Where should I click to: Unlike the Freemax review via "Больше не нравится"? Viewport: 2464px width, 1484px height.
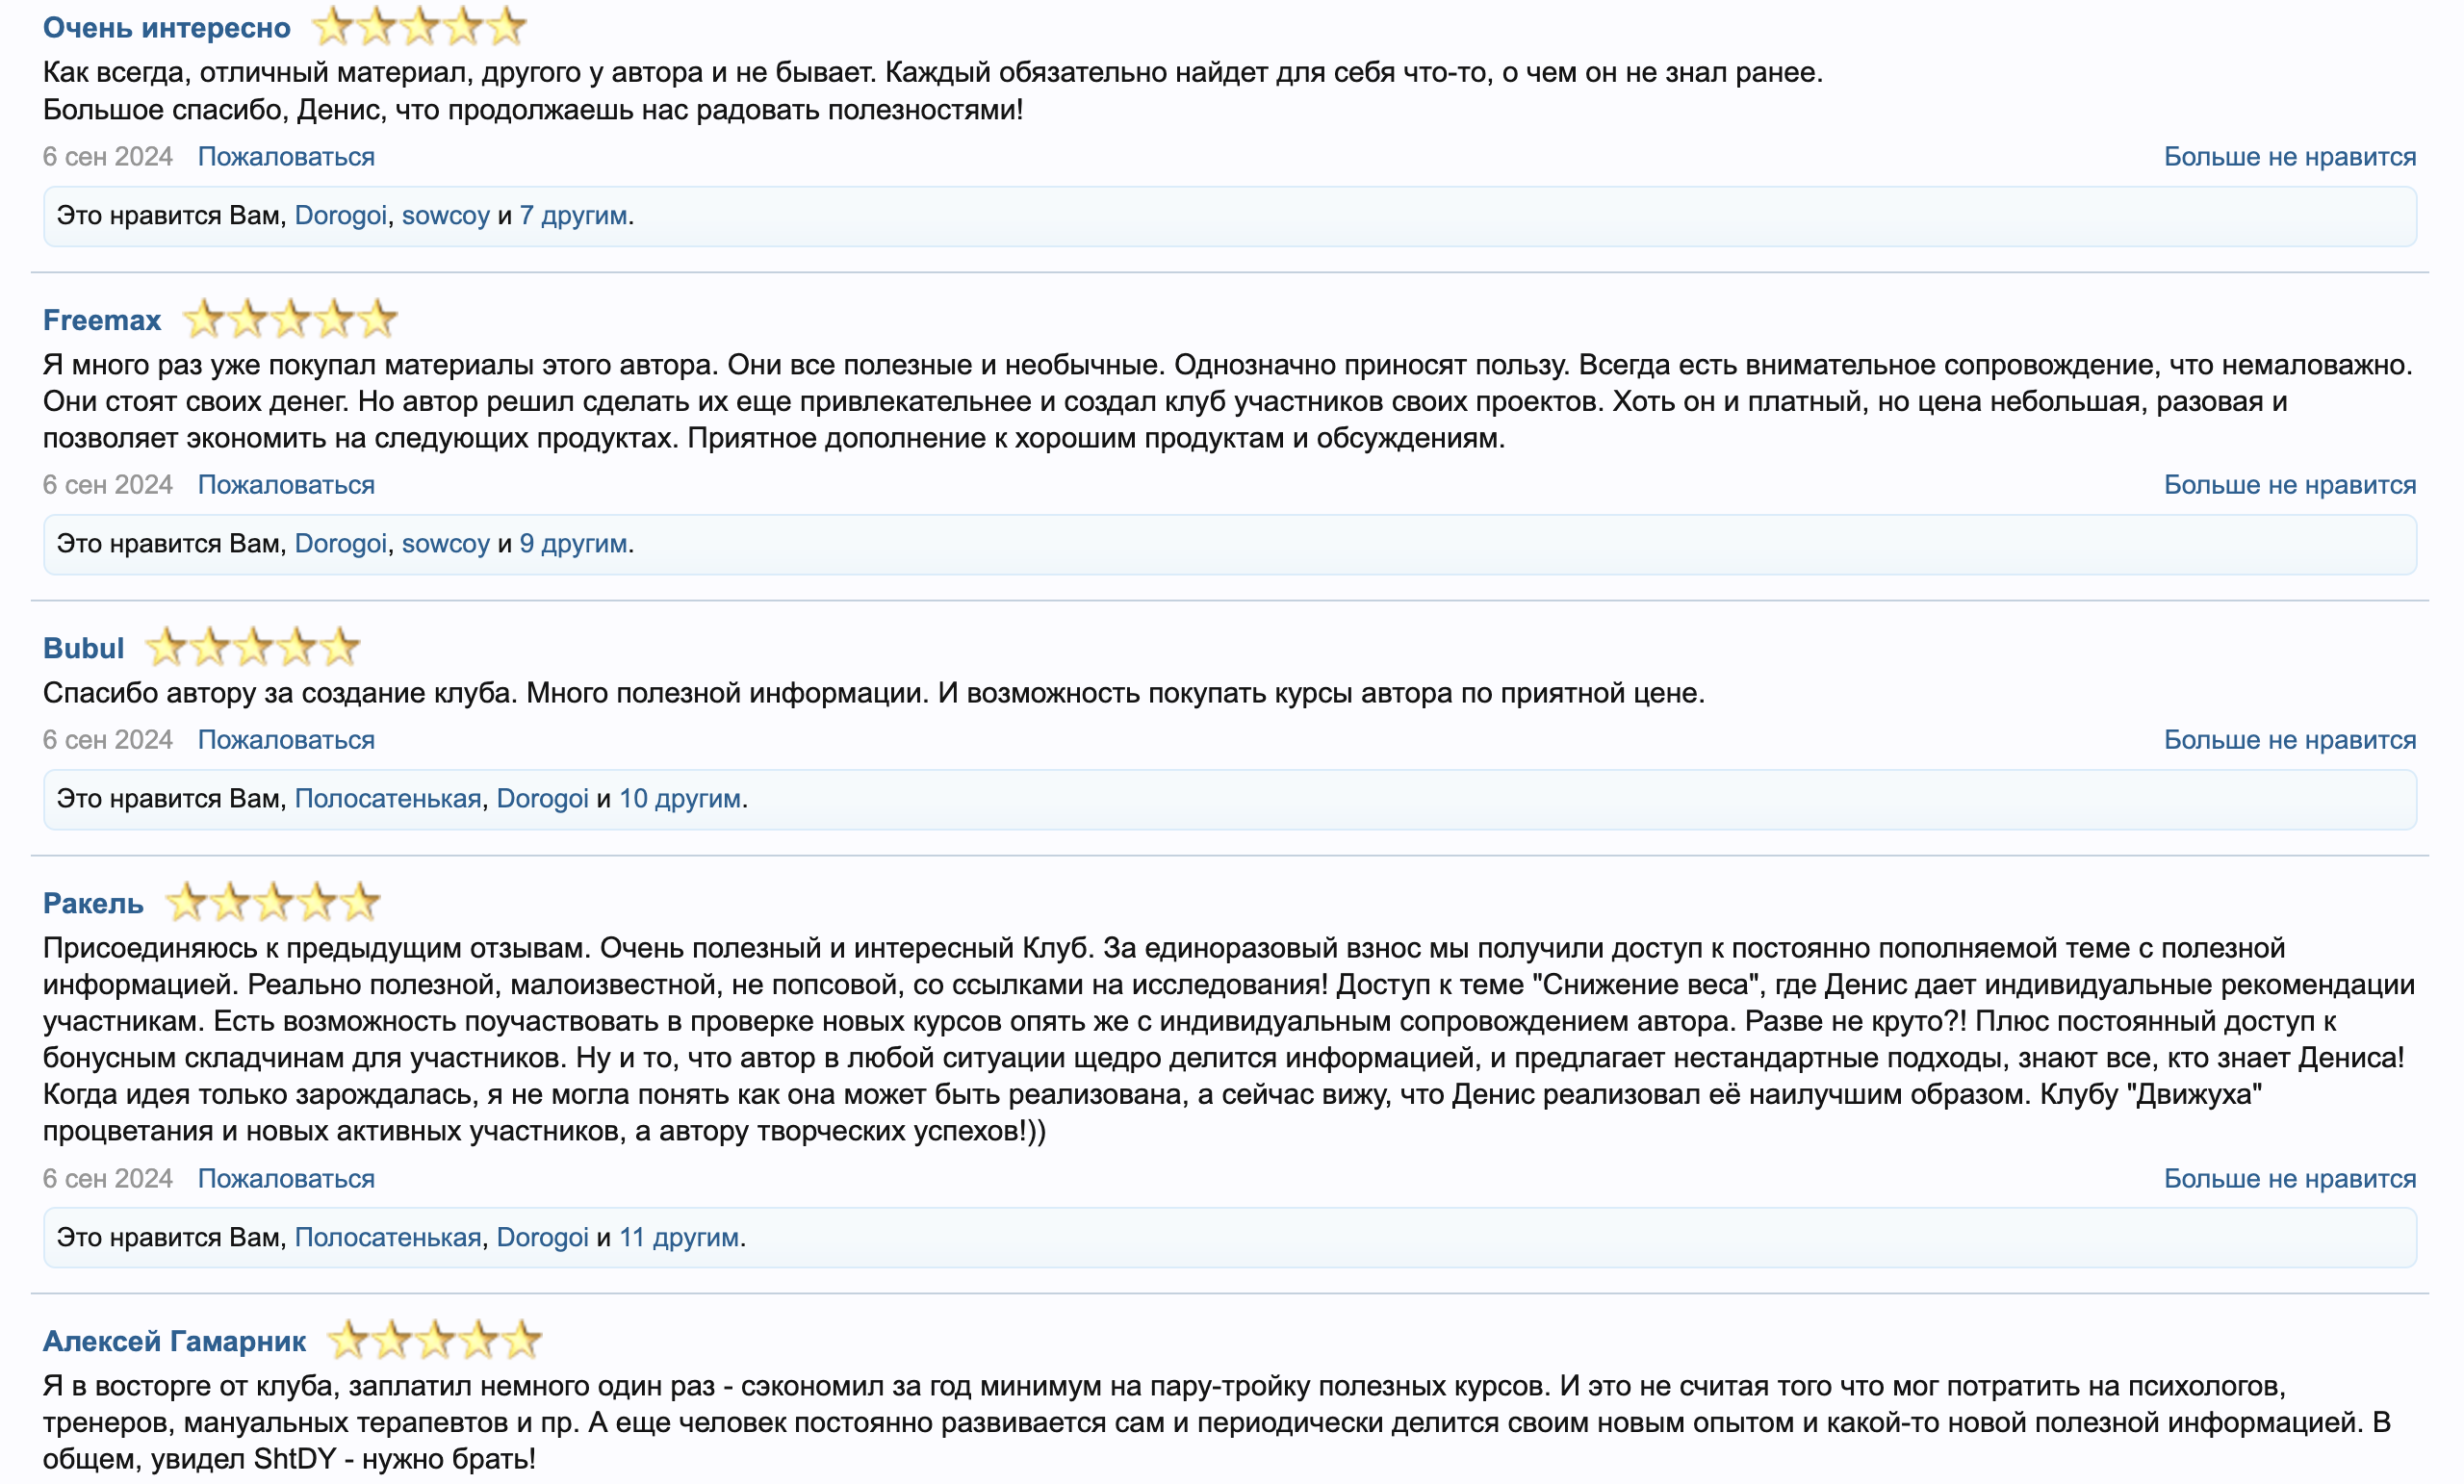pyautogui.click(x=2289, y=485)
